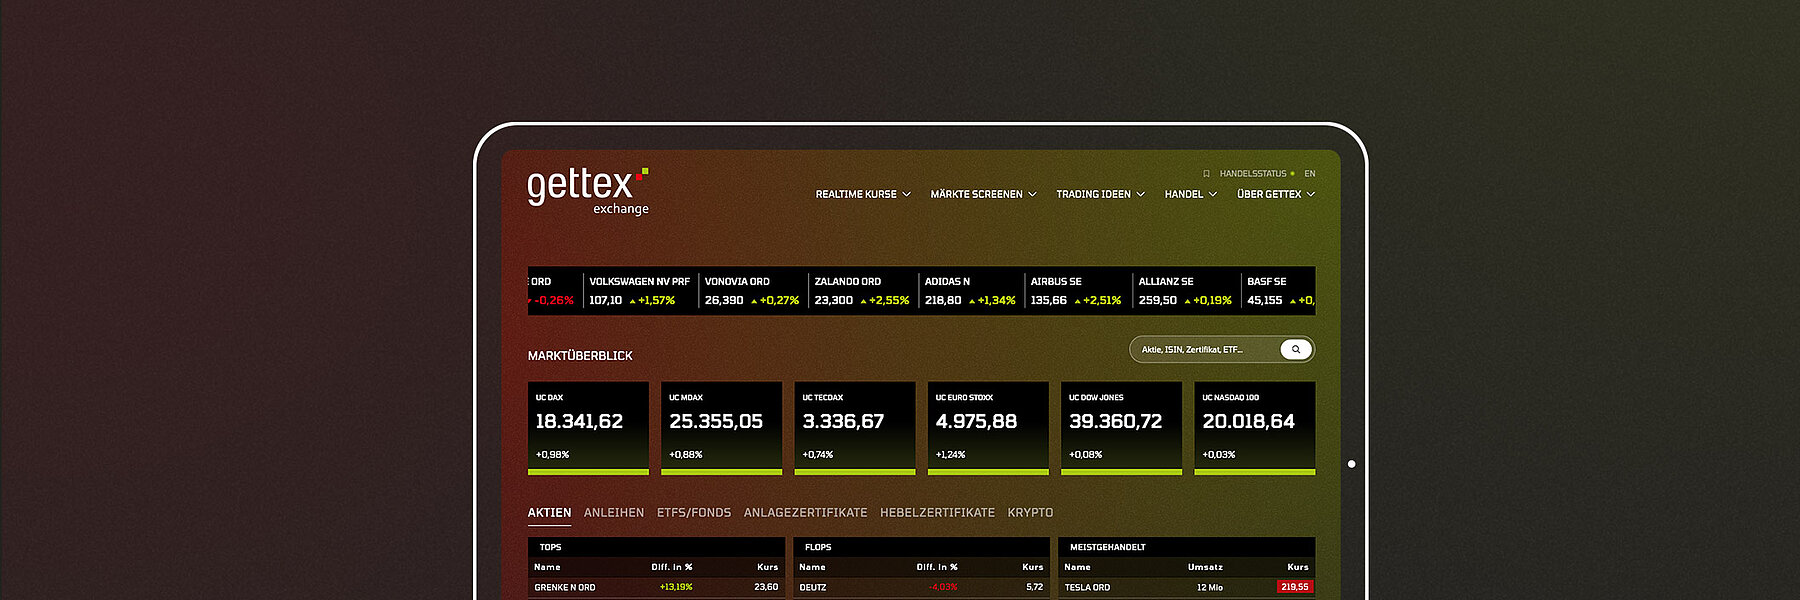Click DEUTZ in the Flops table
Viewport: 1800px width, 600px height.
tap(813, 587)
